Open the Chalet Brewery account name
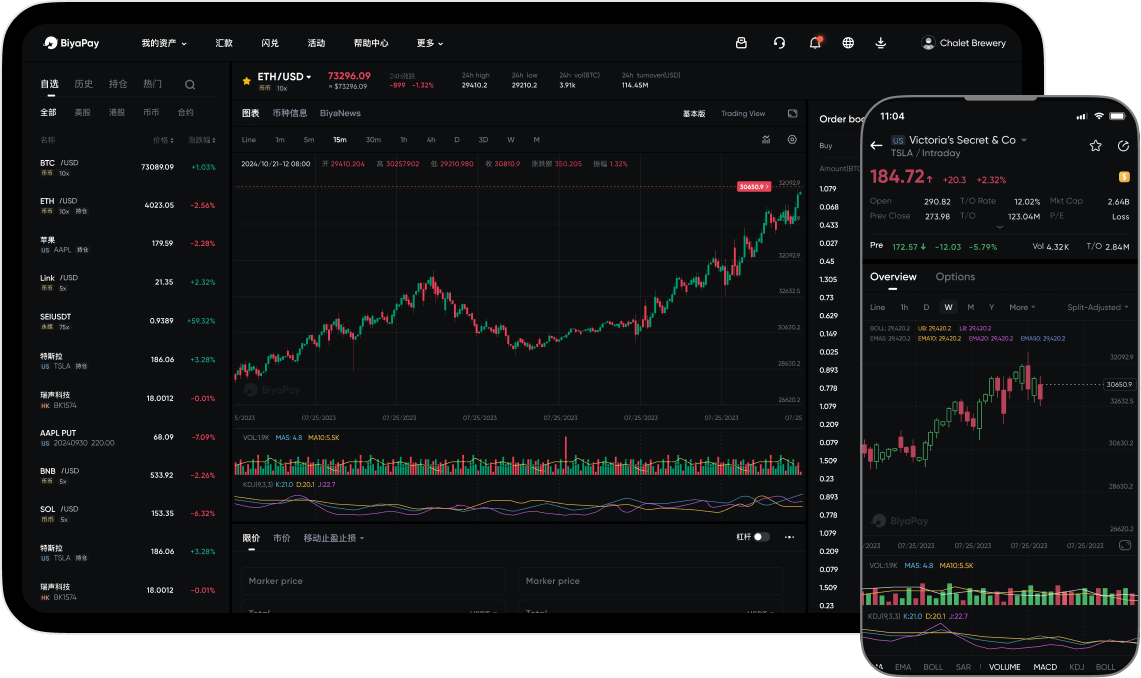This screenshot has width=1141, height=678. [x=972, y=43]
